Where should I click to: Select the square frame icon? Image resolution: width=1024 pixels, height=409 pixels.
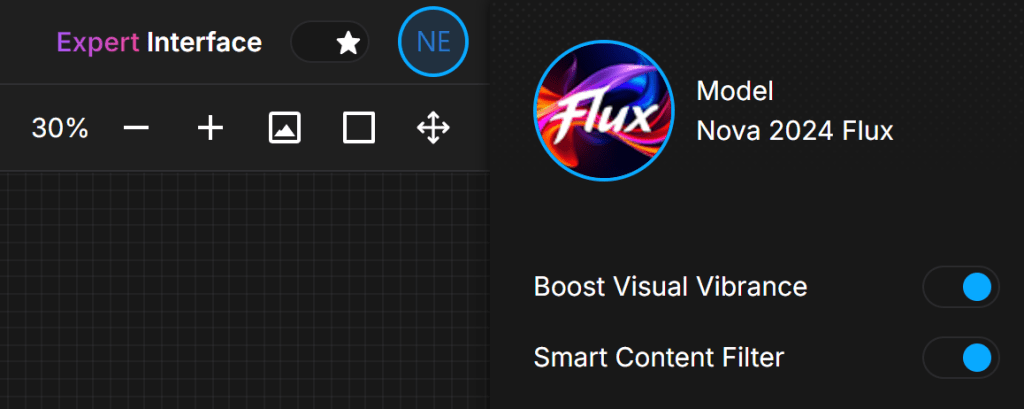pyautogui.click(x=359, y=128)
